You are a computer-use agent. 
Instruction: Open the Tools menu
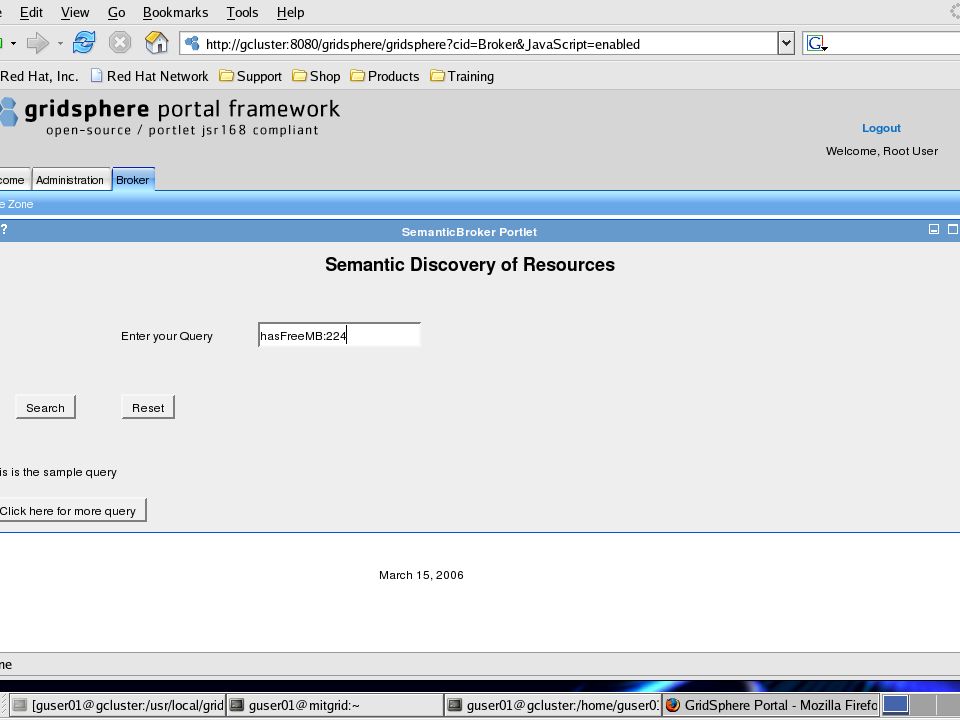point(242,12)
